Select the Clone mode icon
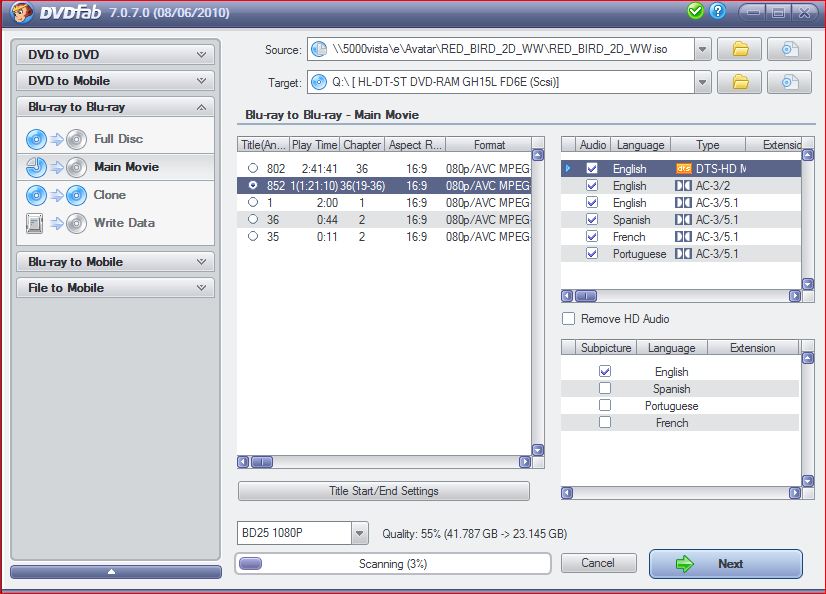This screenshot has width=826, height=594. [x=55, y=195]
